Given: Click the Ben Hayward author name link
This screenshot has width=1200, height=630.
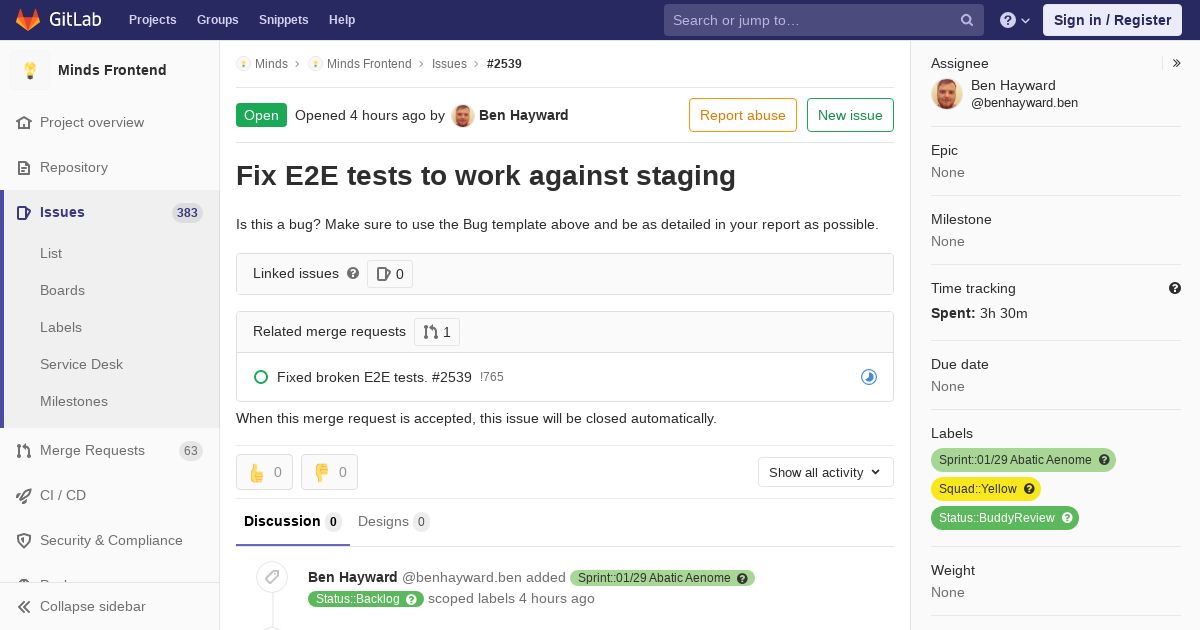Looking at the screenshot, I should click(x=524, y=115).
